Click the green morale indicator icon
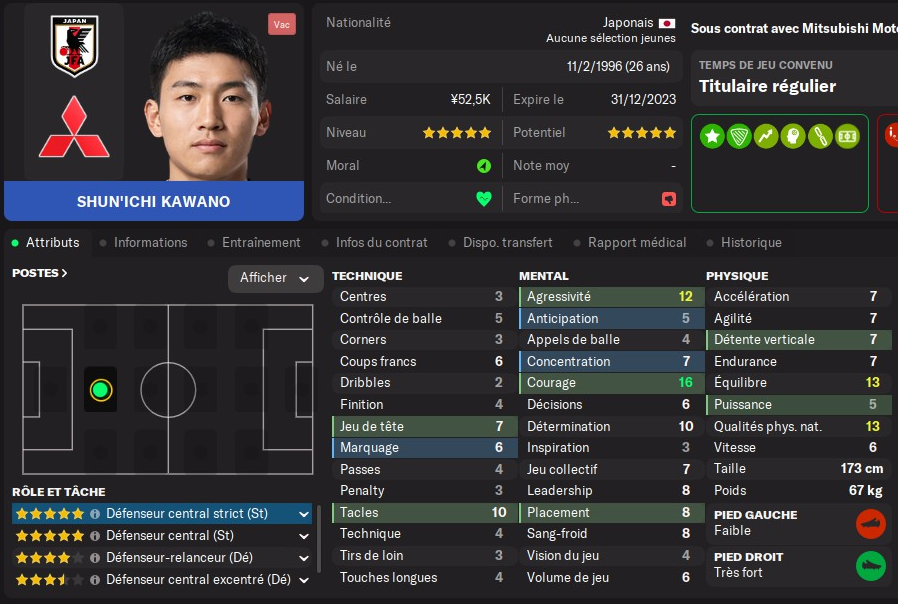The width and height of the screenshot is (898, 604). click(x=484, y=166)
